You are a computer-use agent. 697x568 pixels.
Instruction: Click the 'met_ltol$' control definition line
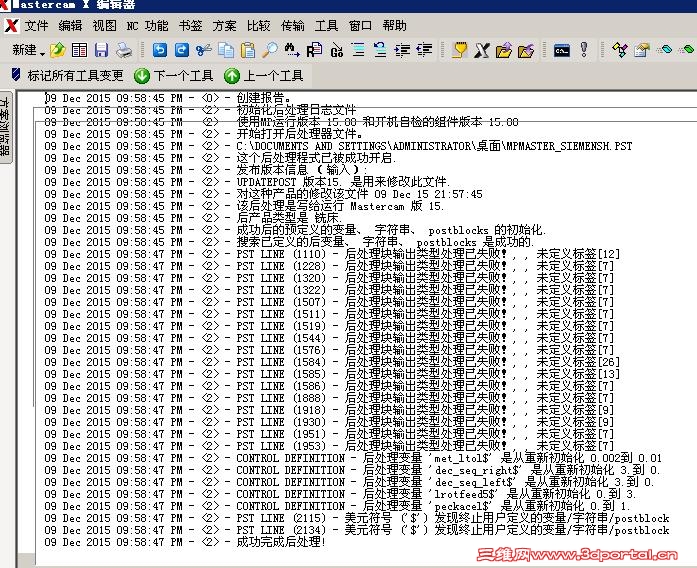pos(353,458)
